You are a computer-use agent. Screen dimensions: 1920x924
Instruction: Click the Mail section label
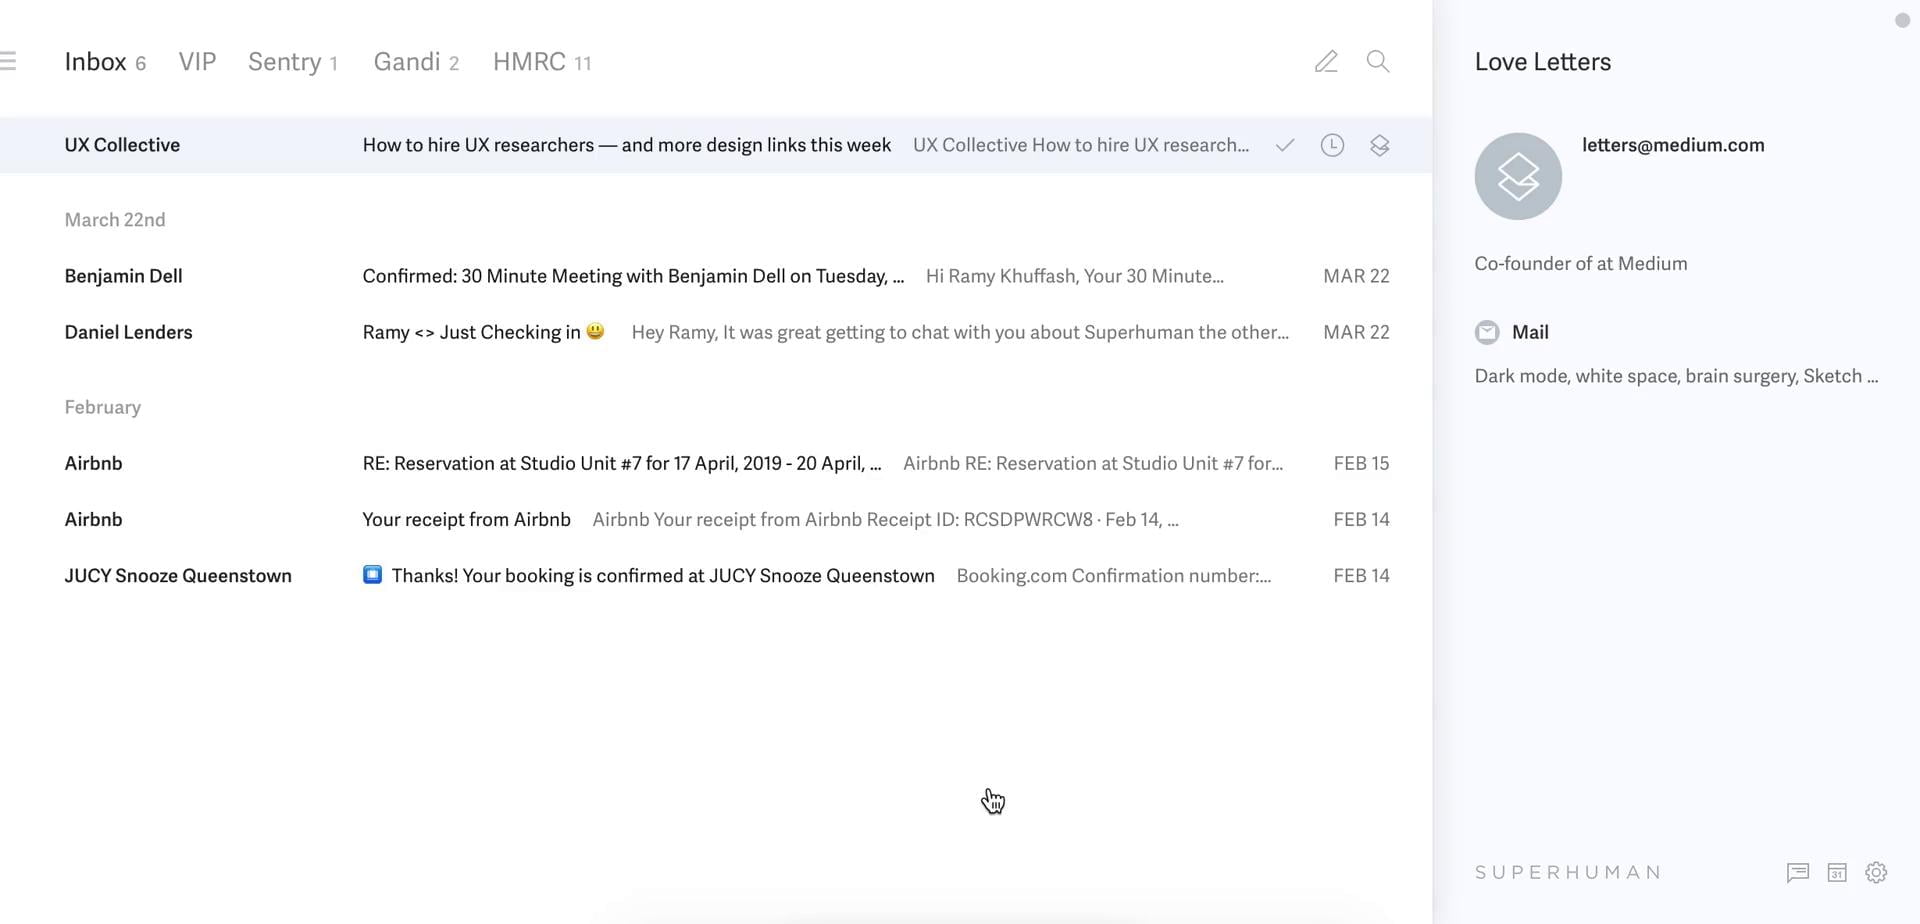[1530, 332]
